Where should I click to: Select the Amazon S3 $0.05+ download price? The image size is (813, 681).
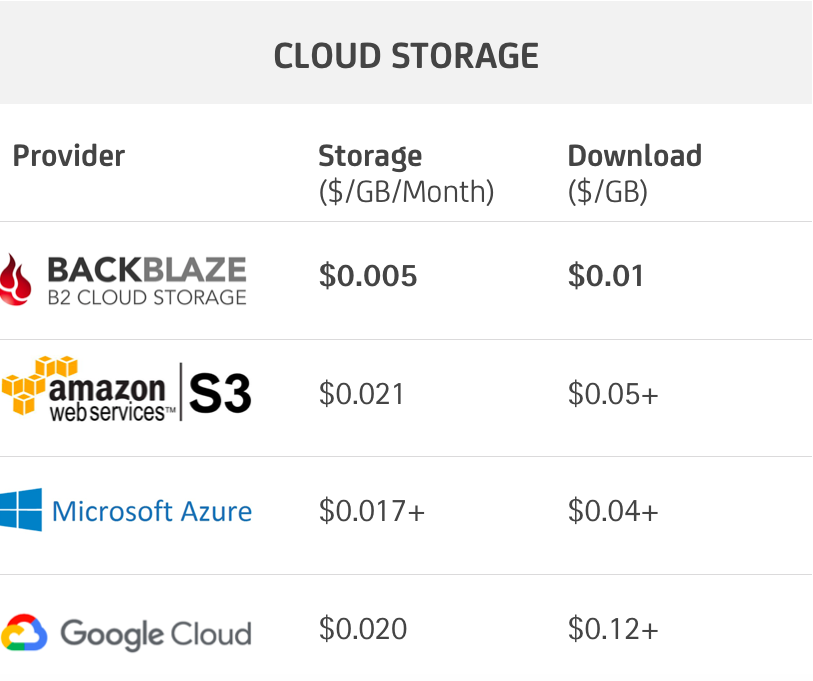coord(613,394)
